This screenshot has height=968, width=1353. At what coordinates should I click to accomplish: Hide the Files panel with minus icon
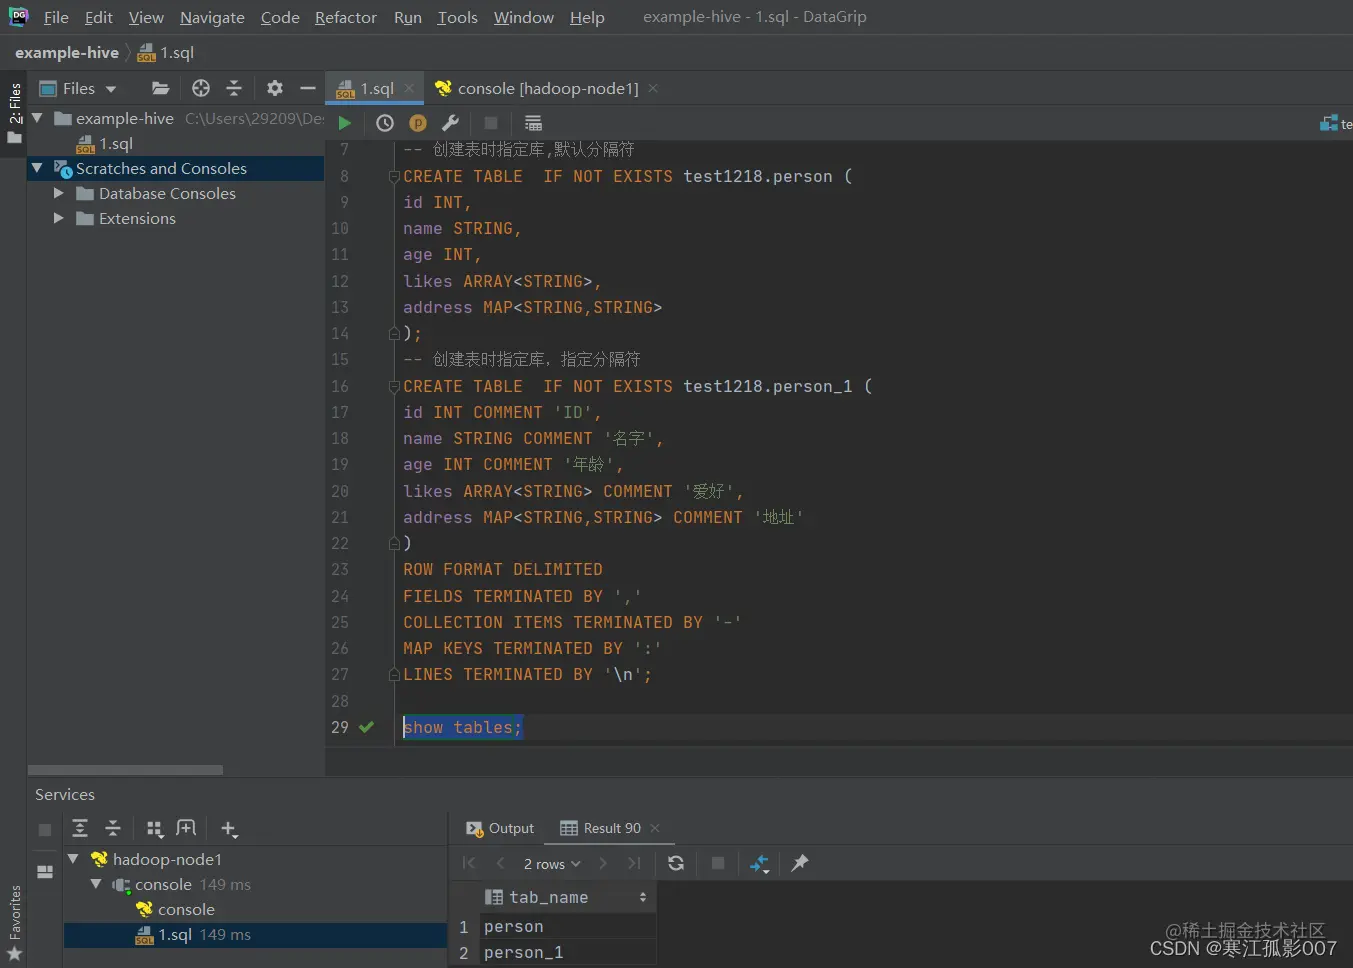[x=308, y=88]
